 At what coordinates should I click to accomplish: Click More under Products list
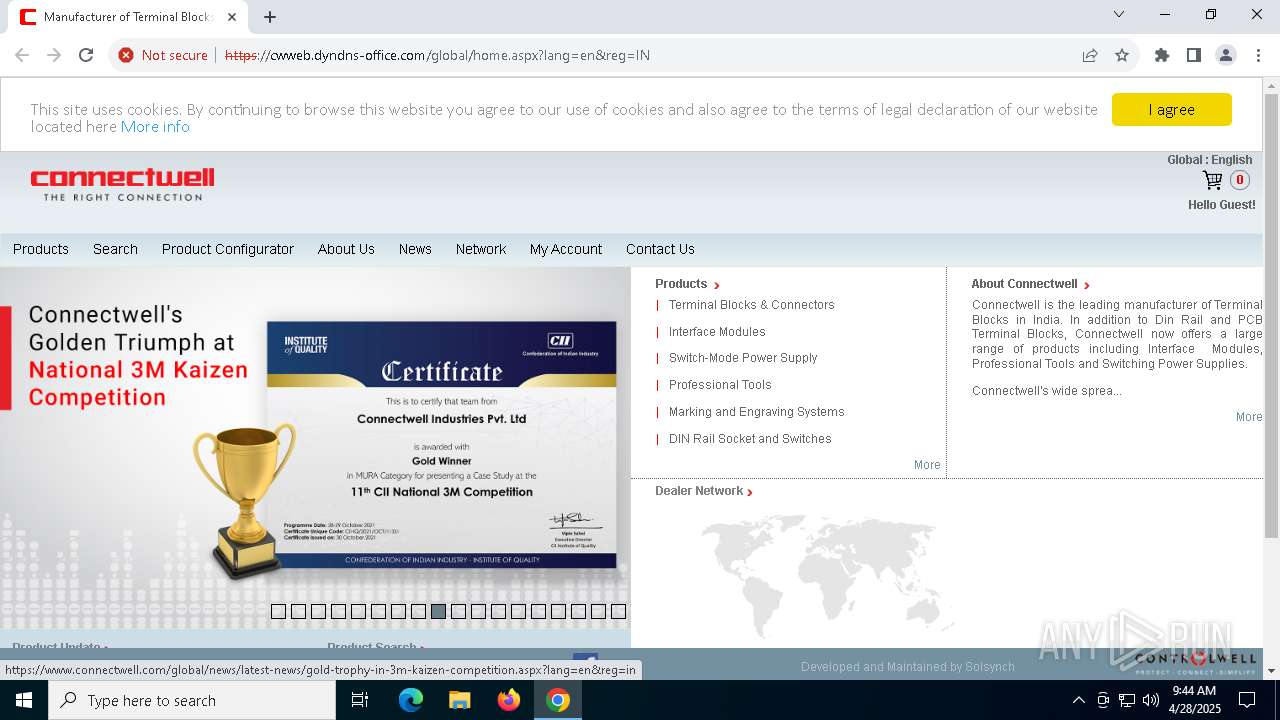(927, 465)
